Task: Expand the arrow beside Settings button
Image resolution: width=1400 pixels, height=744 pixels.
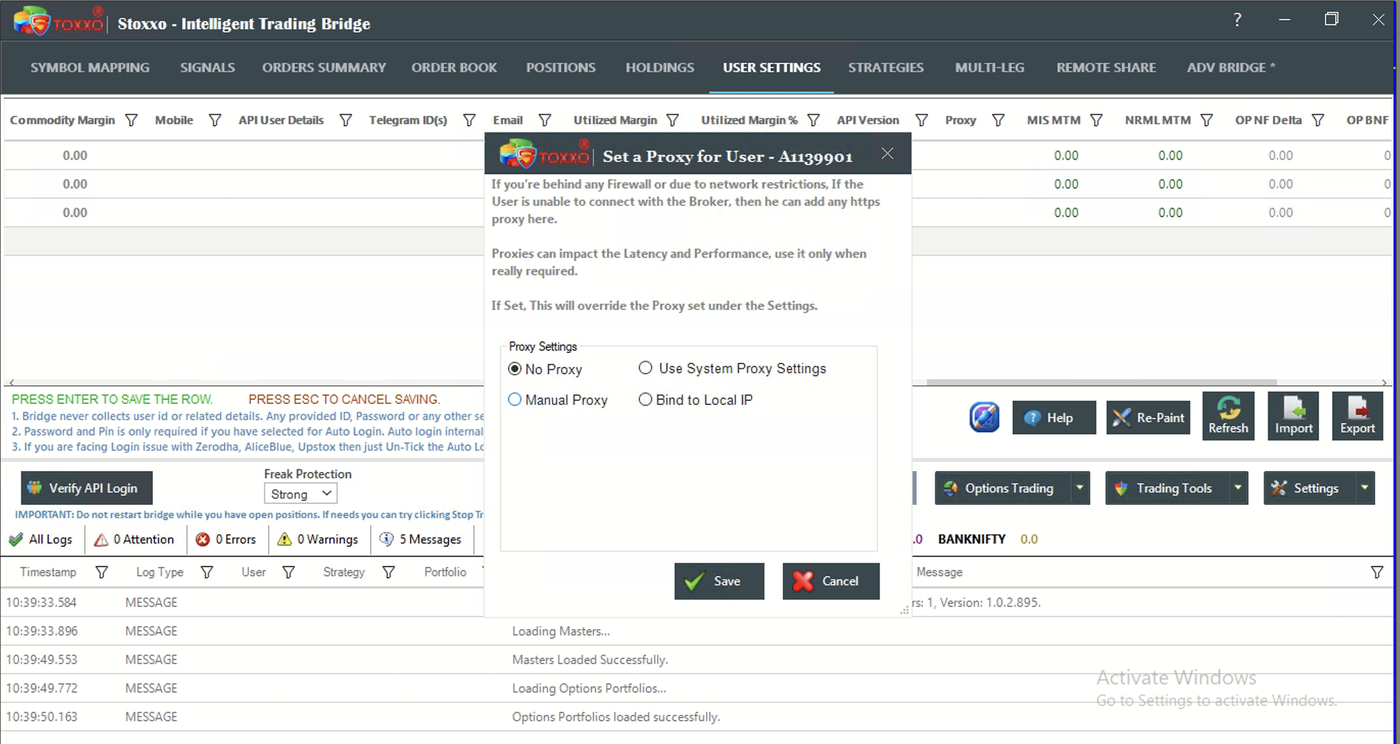Action: click(x=1365, y=488)
